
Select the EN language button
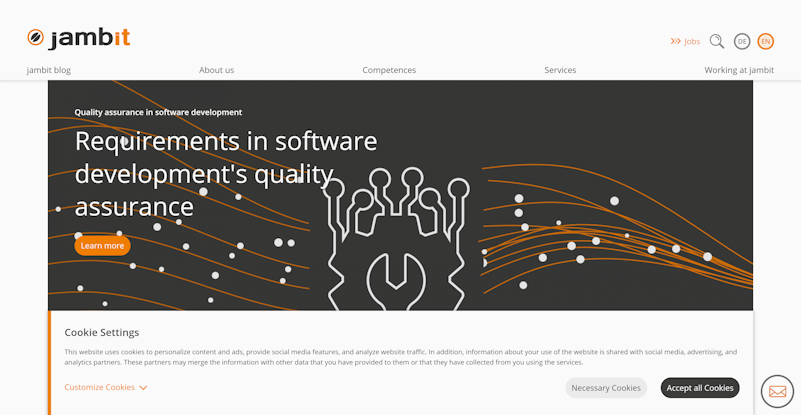coord(765,41)
